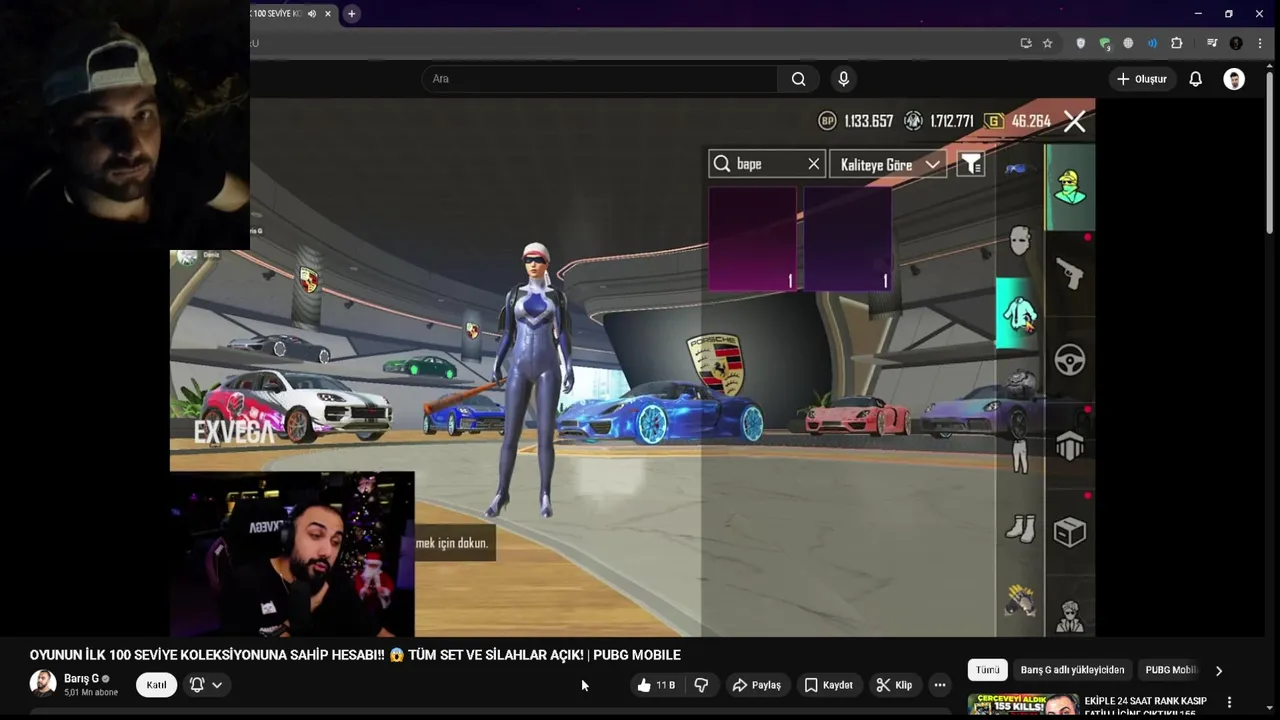
Task: Select the first pink item card
Action: coord(753,239)
